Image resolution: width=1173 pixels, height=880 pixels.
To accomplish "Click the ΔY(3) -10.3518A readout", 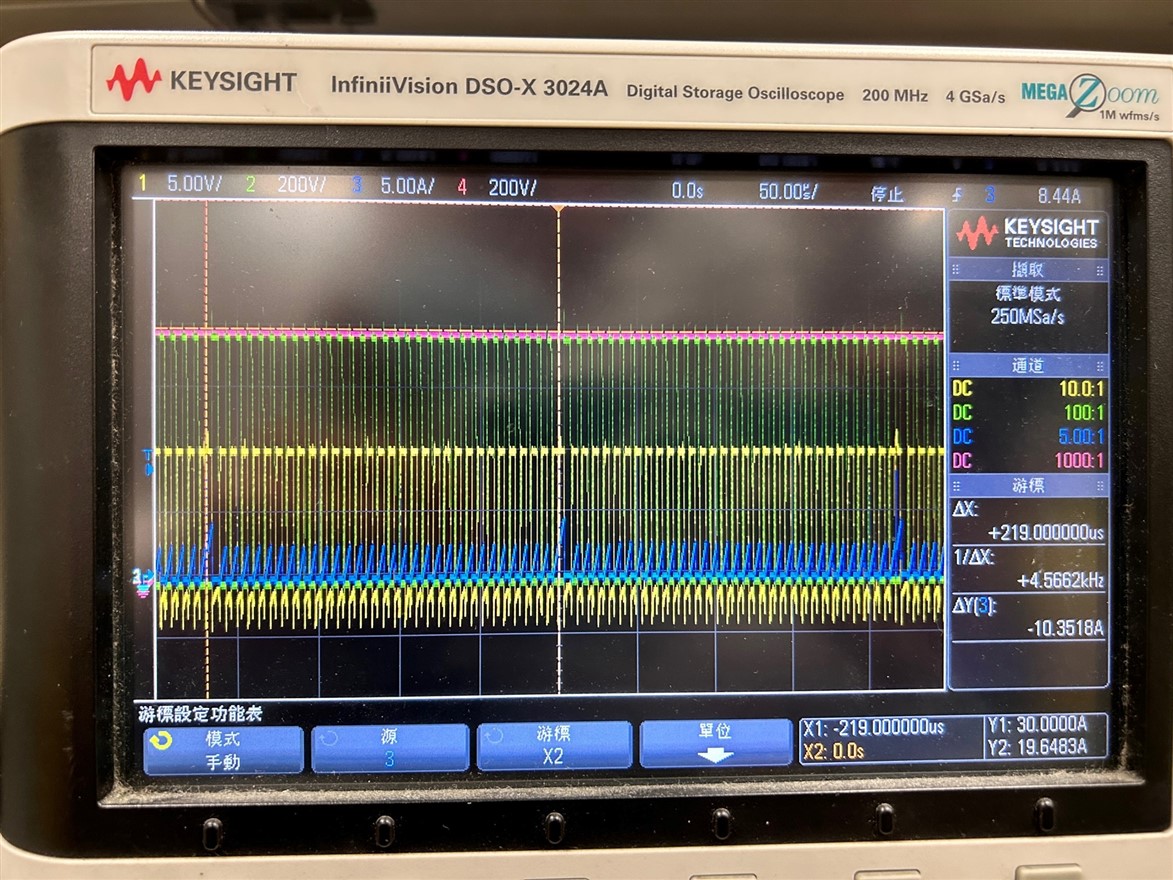I will [1029, 617].
